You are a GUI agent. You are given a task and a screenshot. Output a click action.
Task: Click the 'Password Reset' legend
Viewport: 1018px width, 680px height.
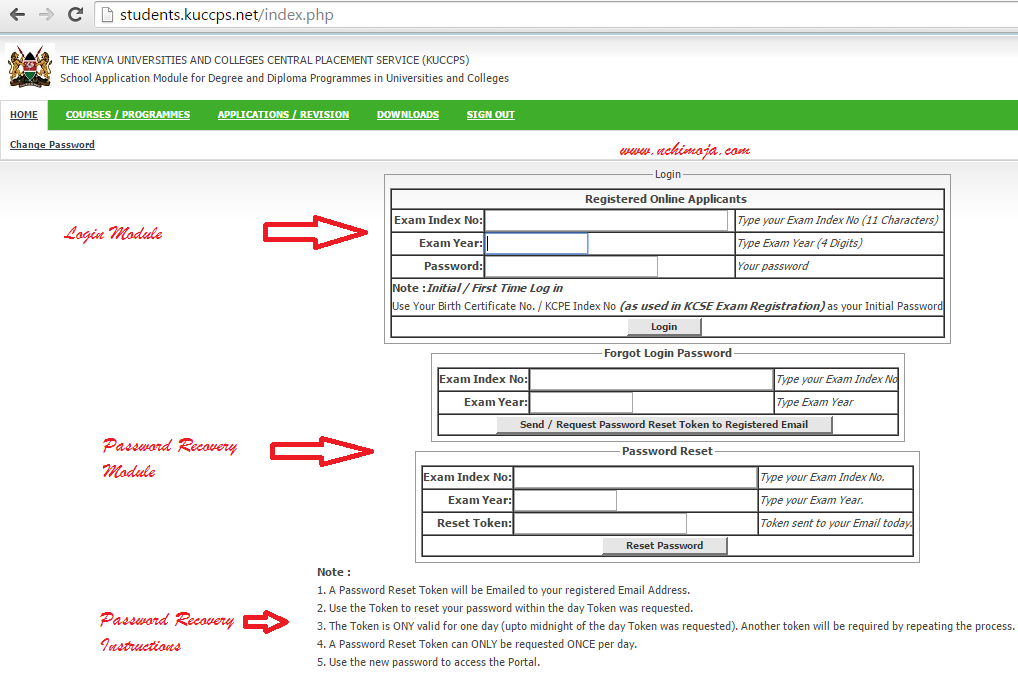667,451
